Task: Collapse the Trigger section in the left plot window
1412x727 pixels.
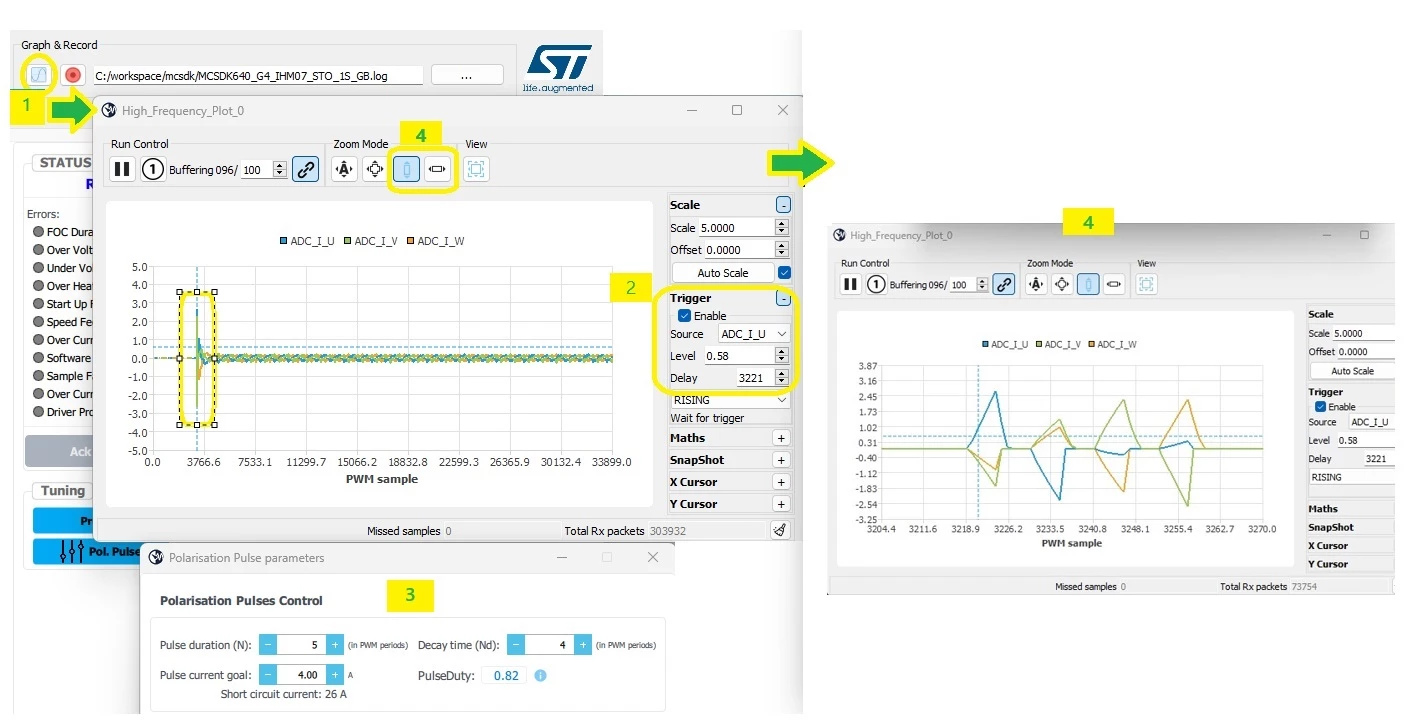Action: [783, 298]
